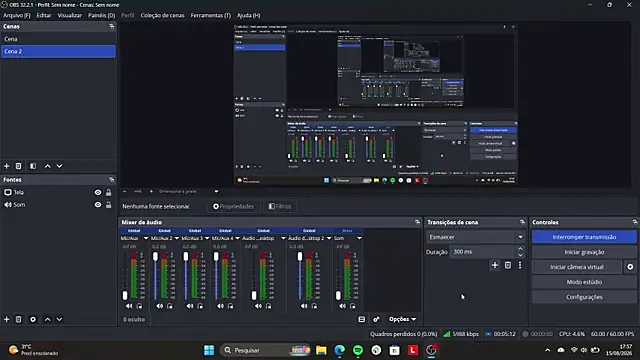Mute the Áudio do desktop 2 channel
The height and width of the screenshot is (360, 640).
[x=304, y=306]
